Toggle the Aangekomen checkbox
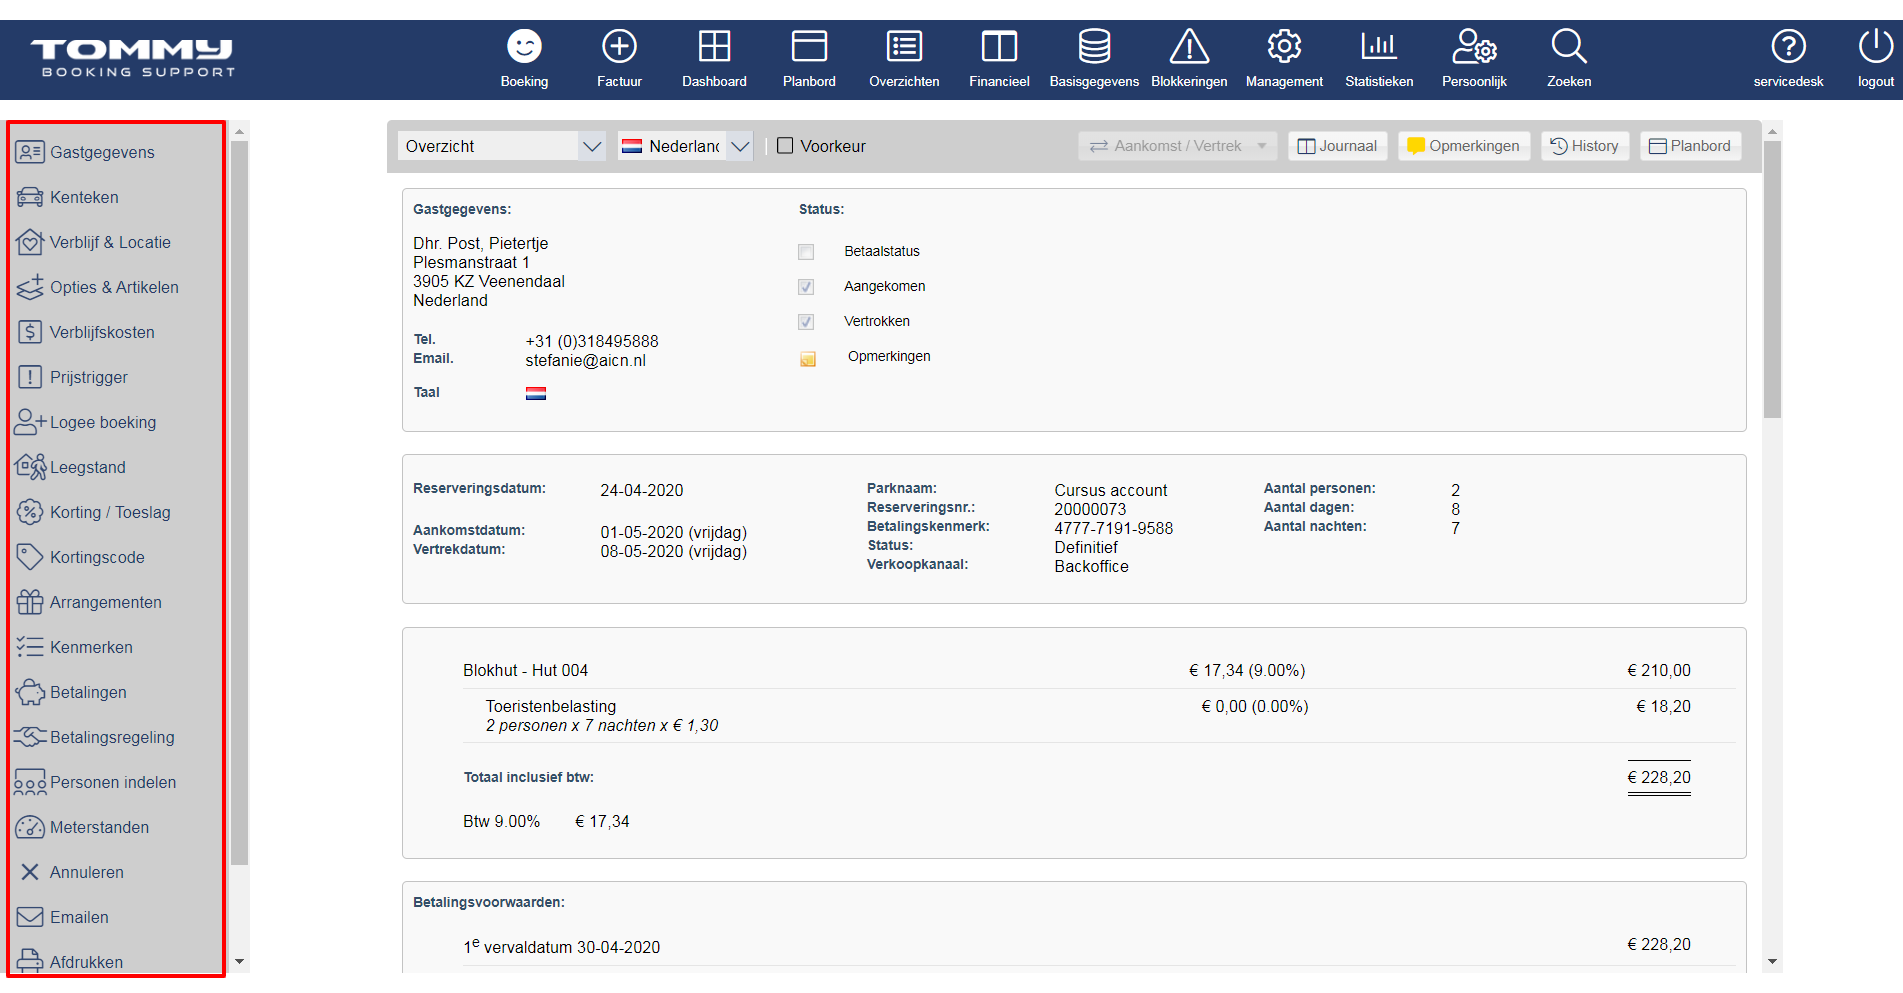This screenshot has width=1903, height=993. pos(806,287)
